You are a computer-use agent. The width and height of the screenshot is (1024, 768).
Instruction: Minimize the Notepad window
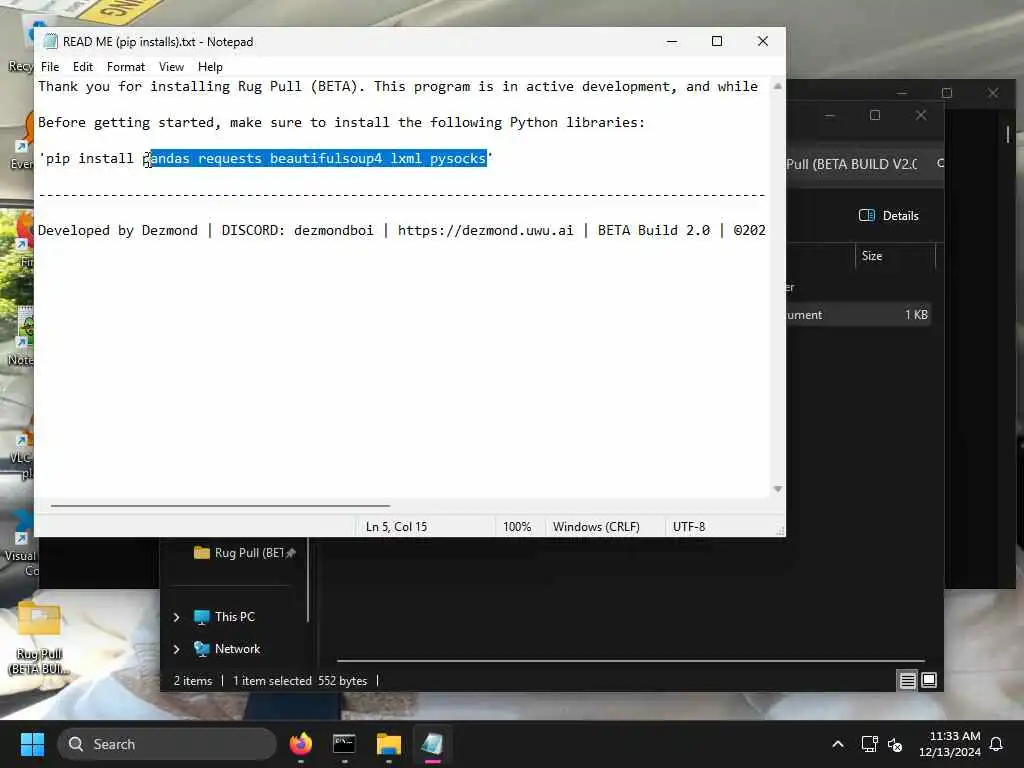[x=671, y=41]
